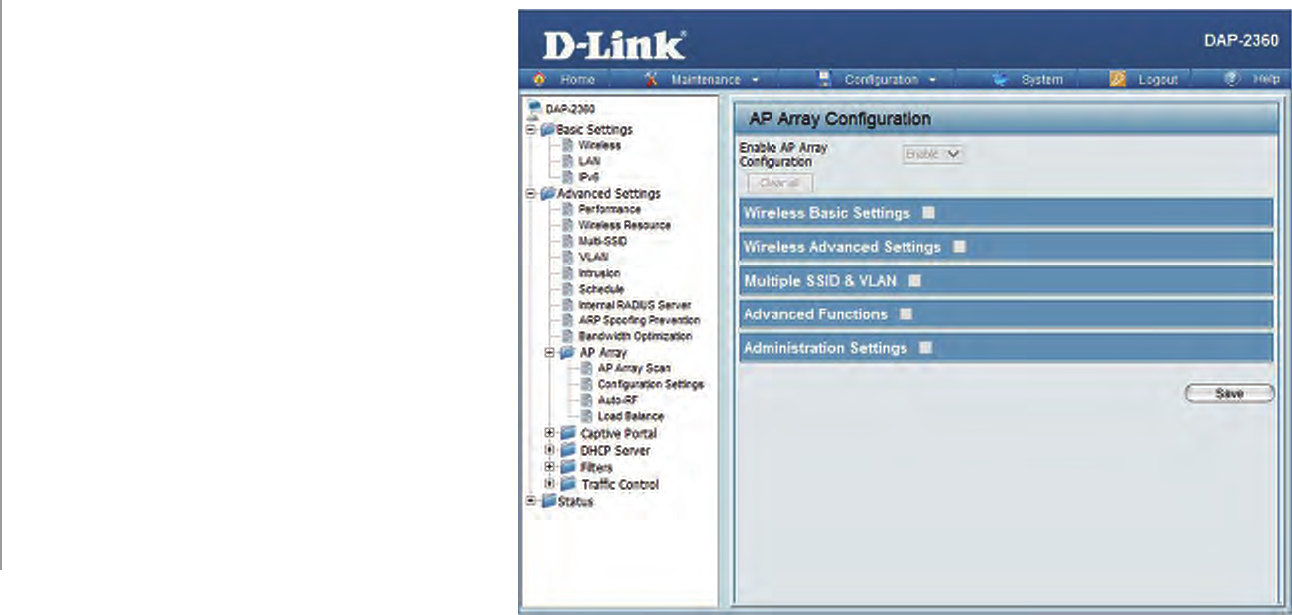The width and height of the screenshot is (1292, 615).
Task: Expand the Captive Portal tree node
Action: coord(550,433)
